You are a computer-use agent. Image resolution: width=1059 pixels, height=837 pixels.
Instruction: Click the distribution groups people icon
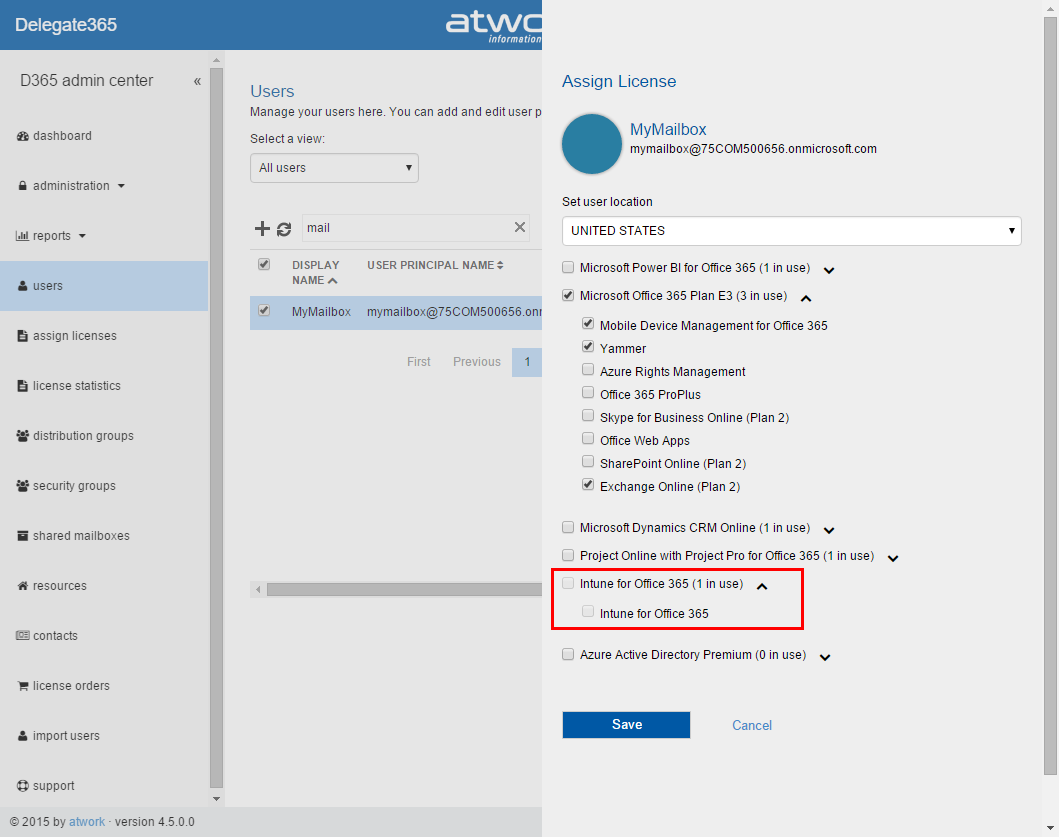22,436
